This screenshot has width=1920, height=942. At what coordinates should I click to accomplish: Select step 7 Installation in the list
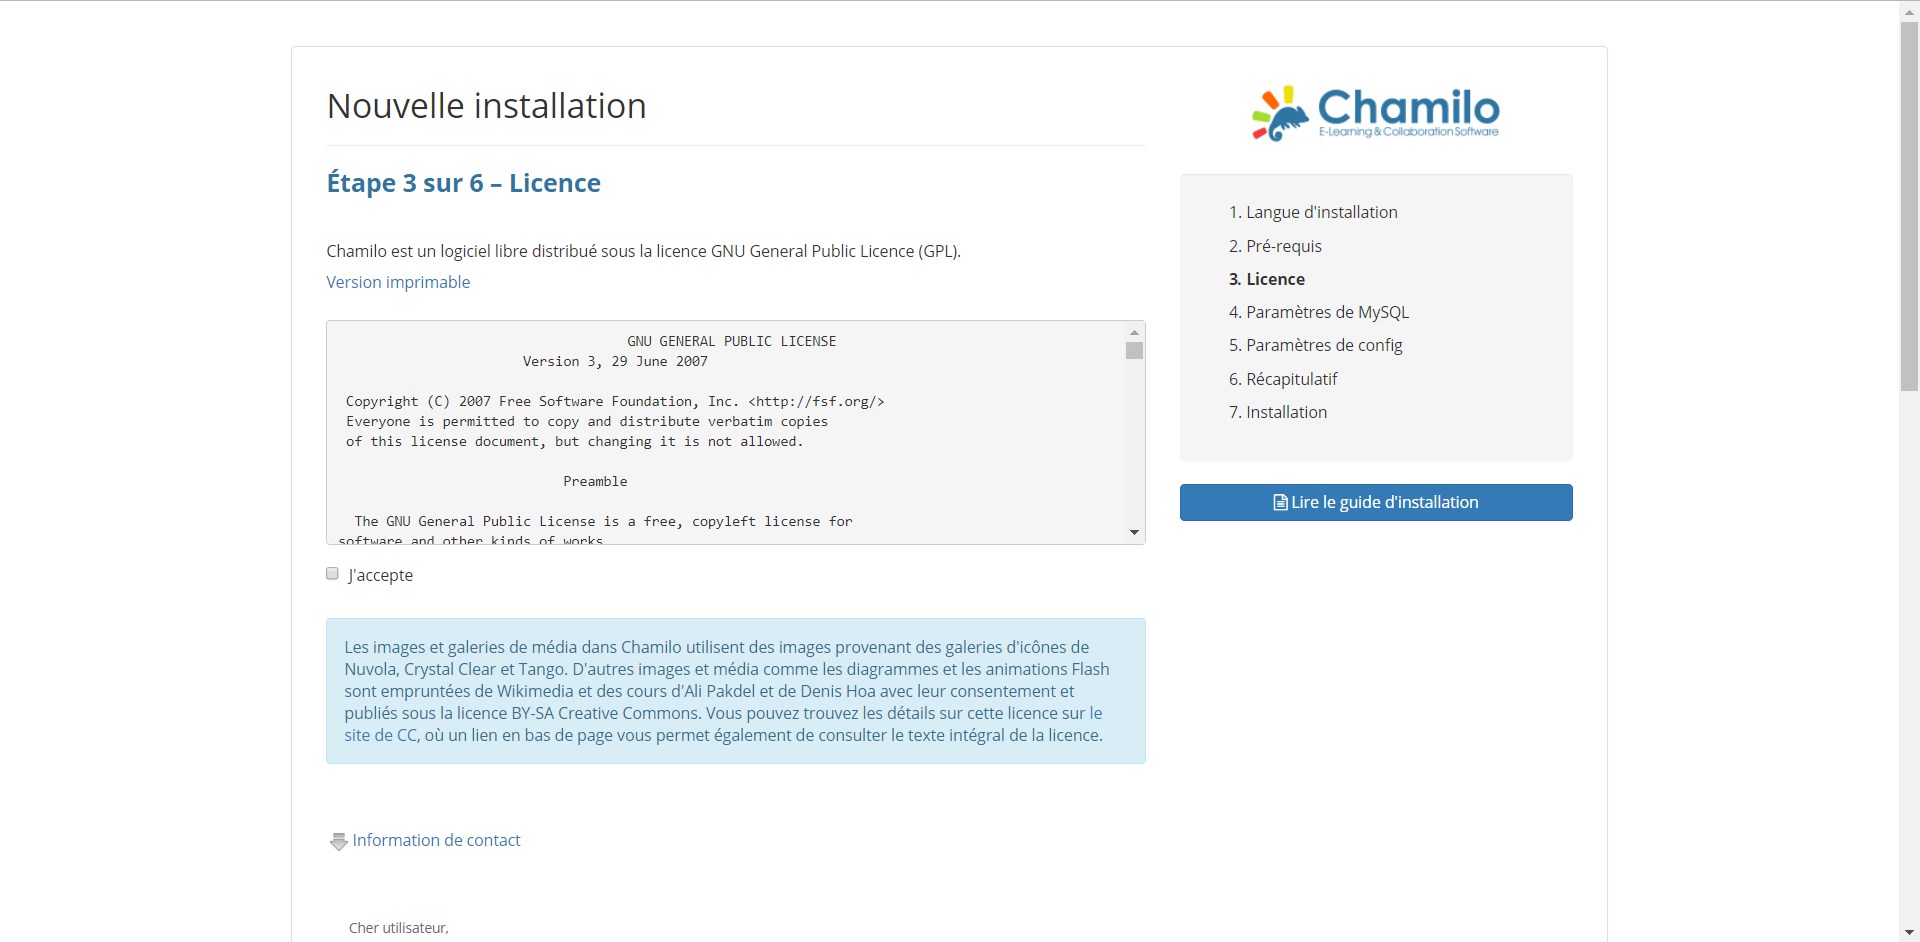(x=1278, y=412)
